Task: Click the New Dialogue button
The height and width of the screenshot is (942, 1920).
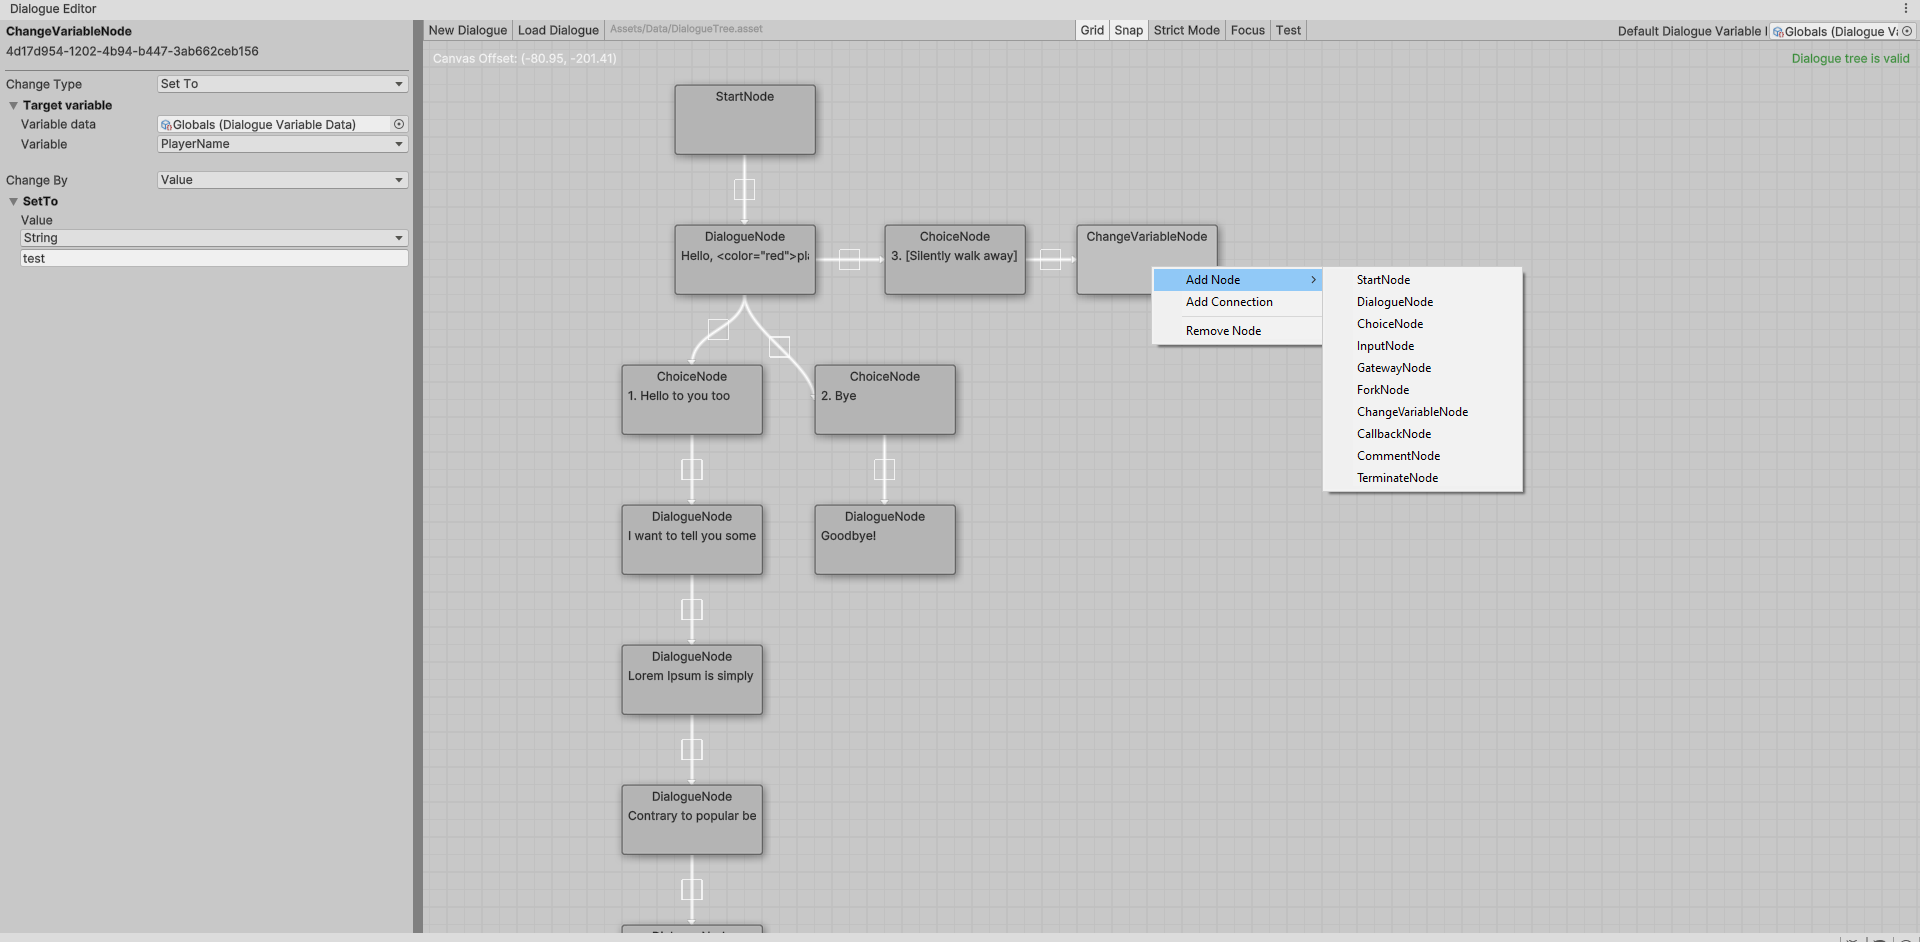Action: pyautogui.click(x=467, y=30)
